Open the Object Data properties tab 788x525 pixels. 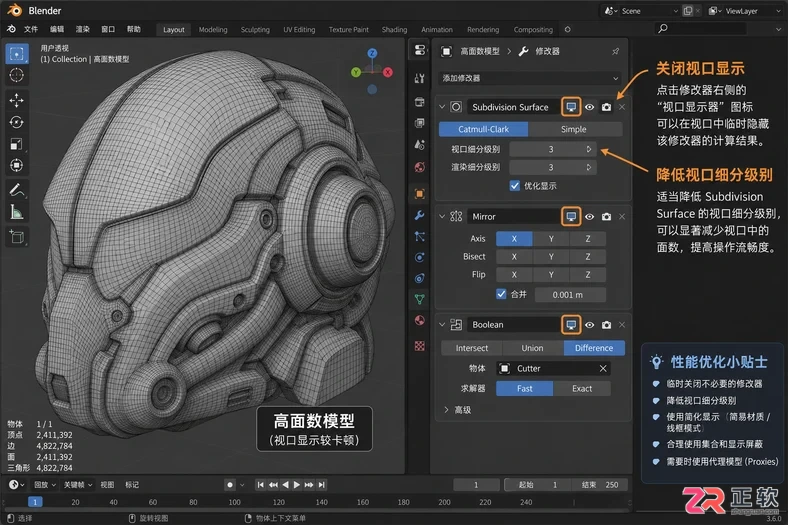point(420,300)
